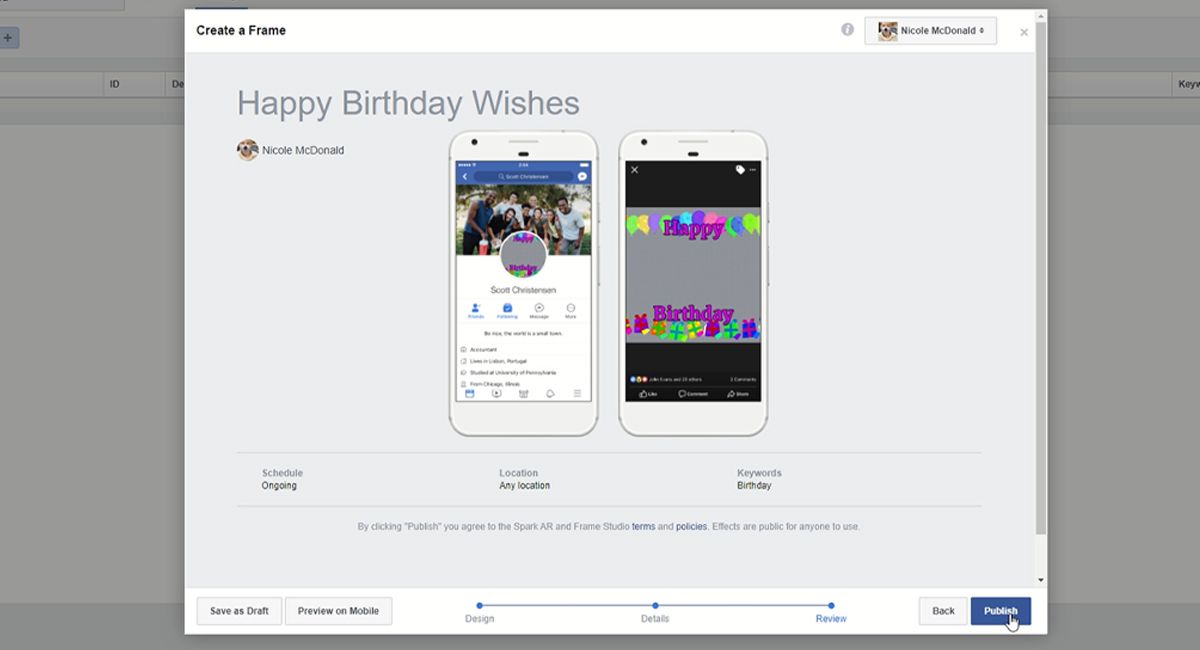
Task: Click the Schedule Ongoing value
Action: (x=279, y=486)
